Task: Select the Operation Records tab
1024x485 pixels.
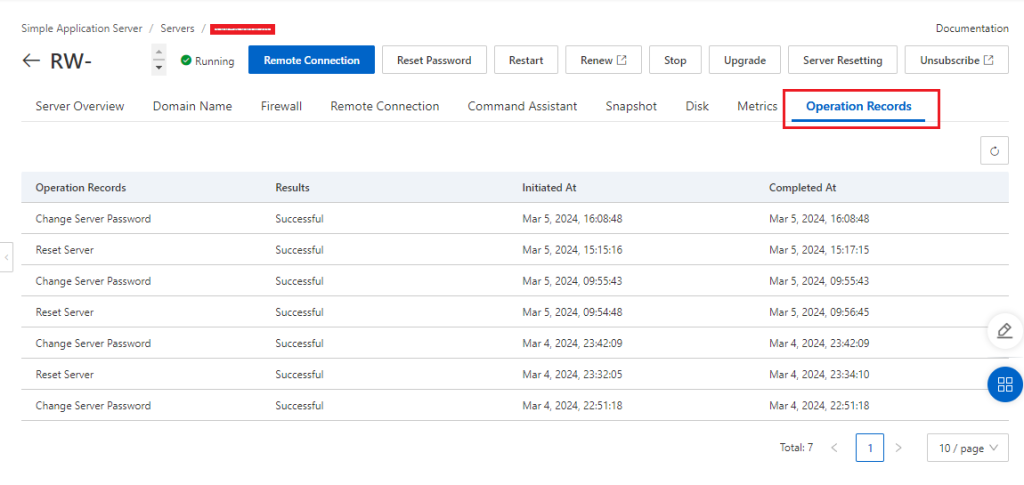Action: [859, 106]
